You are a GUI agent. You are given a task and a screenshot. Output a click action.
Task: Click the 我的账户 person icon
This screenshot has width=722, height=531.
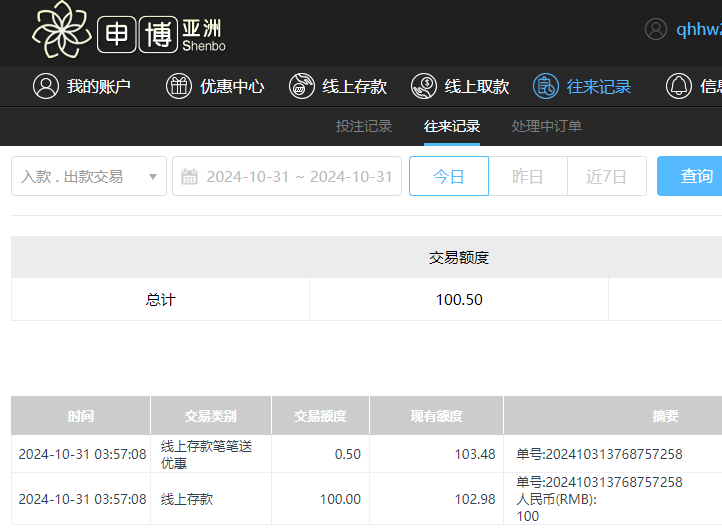coord(45,86)
